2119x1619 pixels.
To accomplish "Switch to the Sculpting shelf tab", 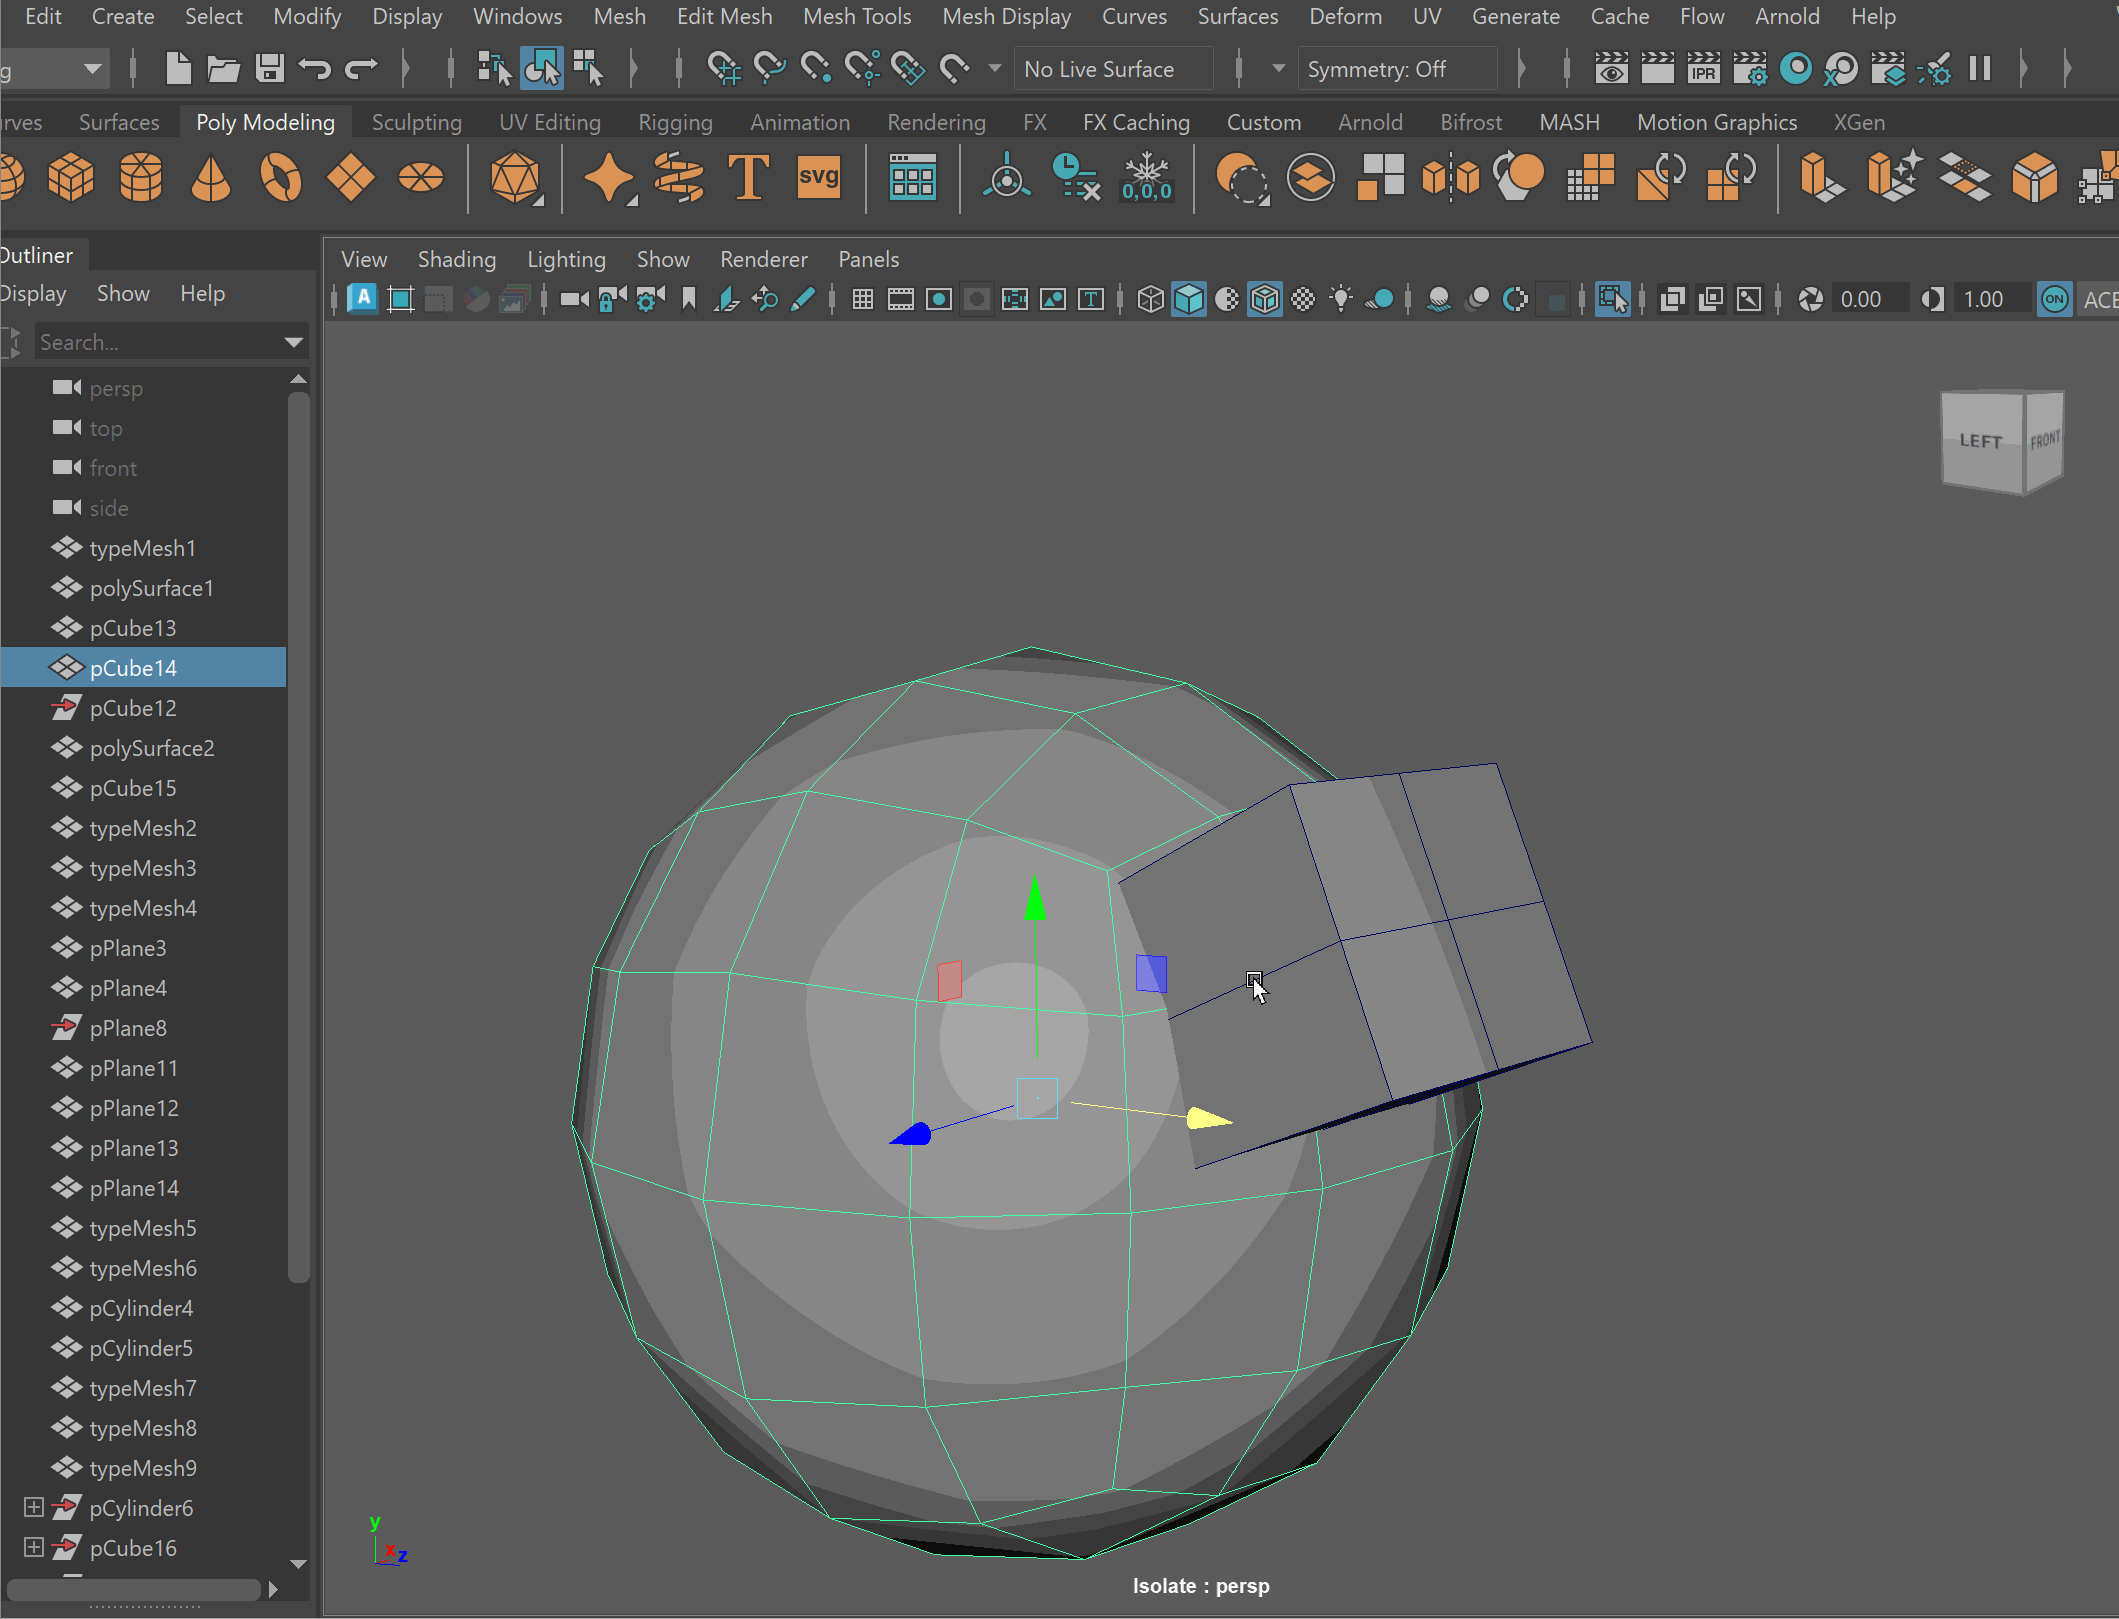I will [416, 123].
